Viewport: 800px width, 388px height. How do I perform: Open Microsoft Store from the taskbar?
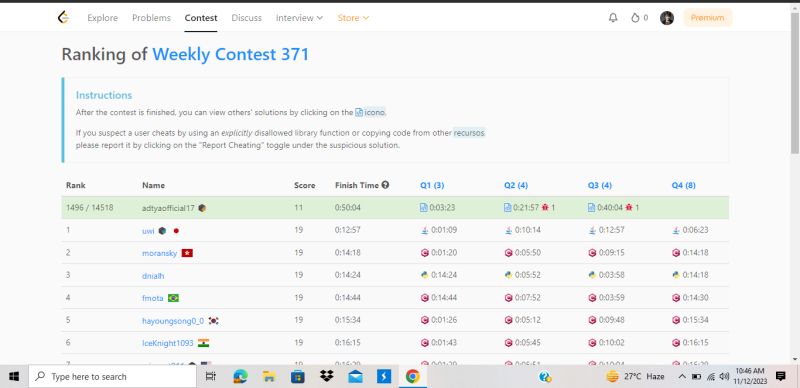(298, 376)
